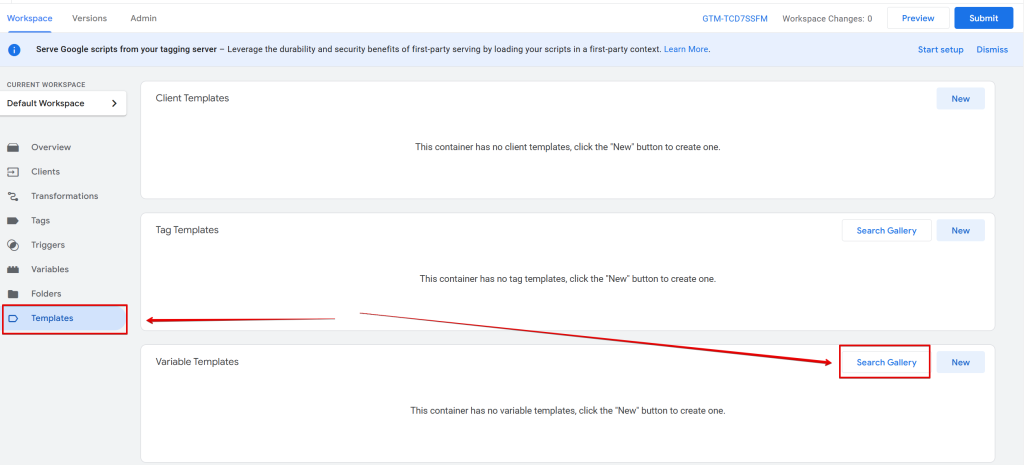The width and height of the screenshot is (1024, 465).
Task: Click the Overview icon in sidebar
Action: click(13, 147)
